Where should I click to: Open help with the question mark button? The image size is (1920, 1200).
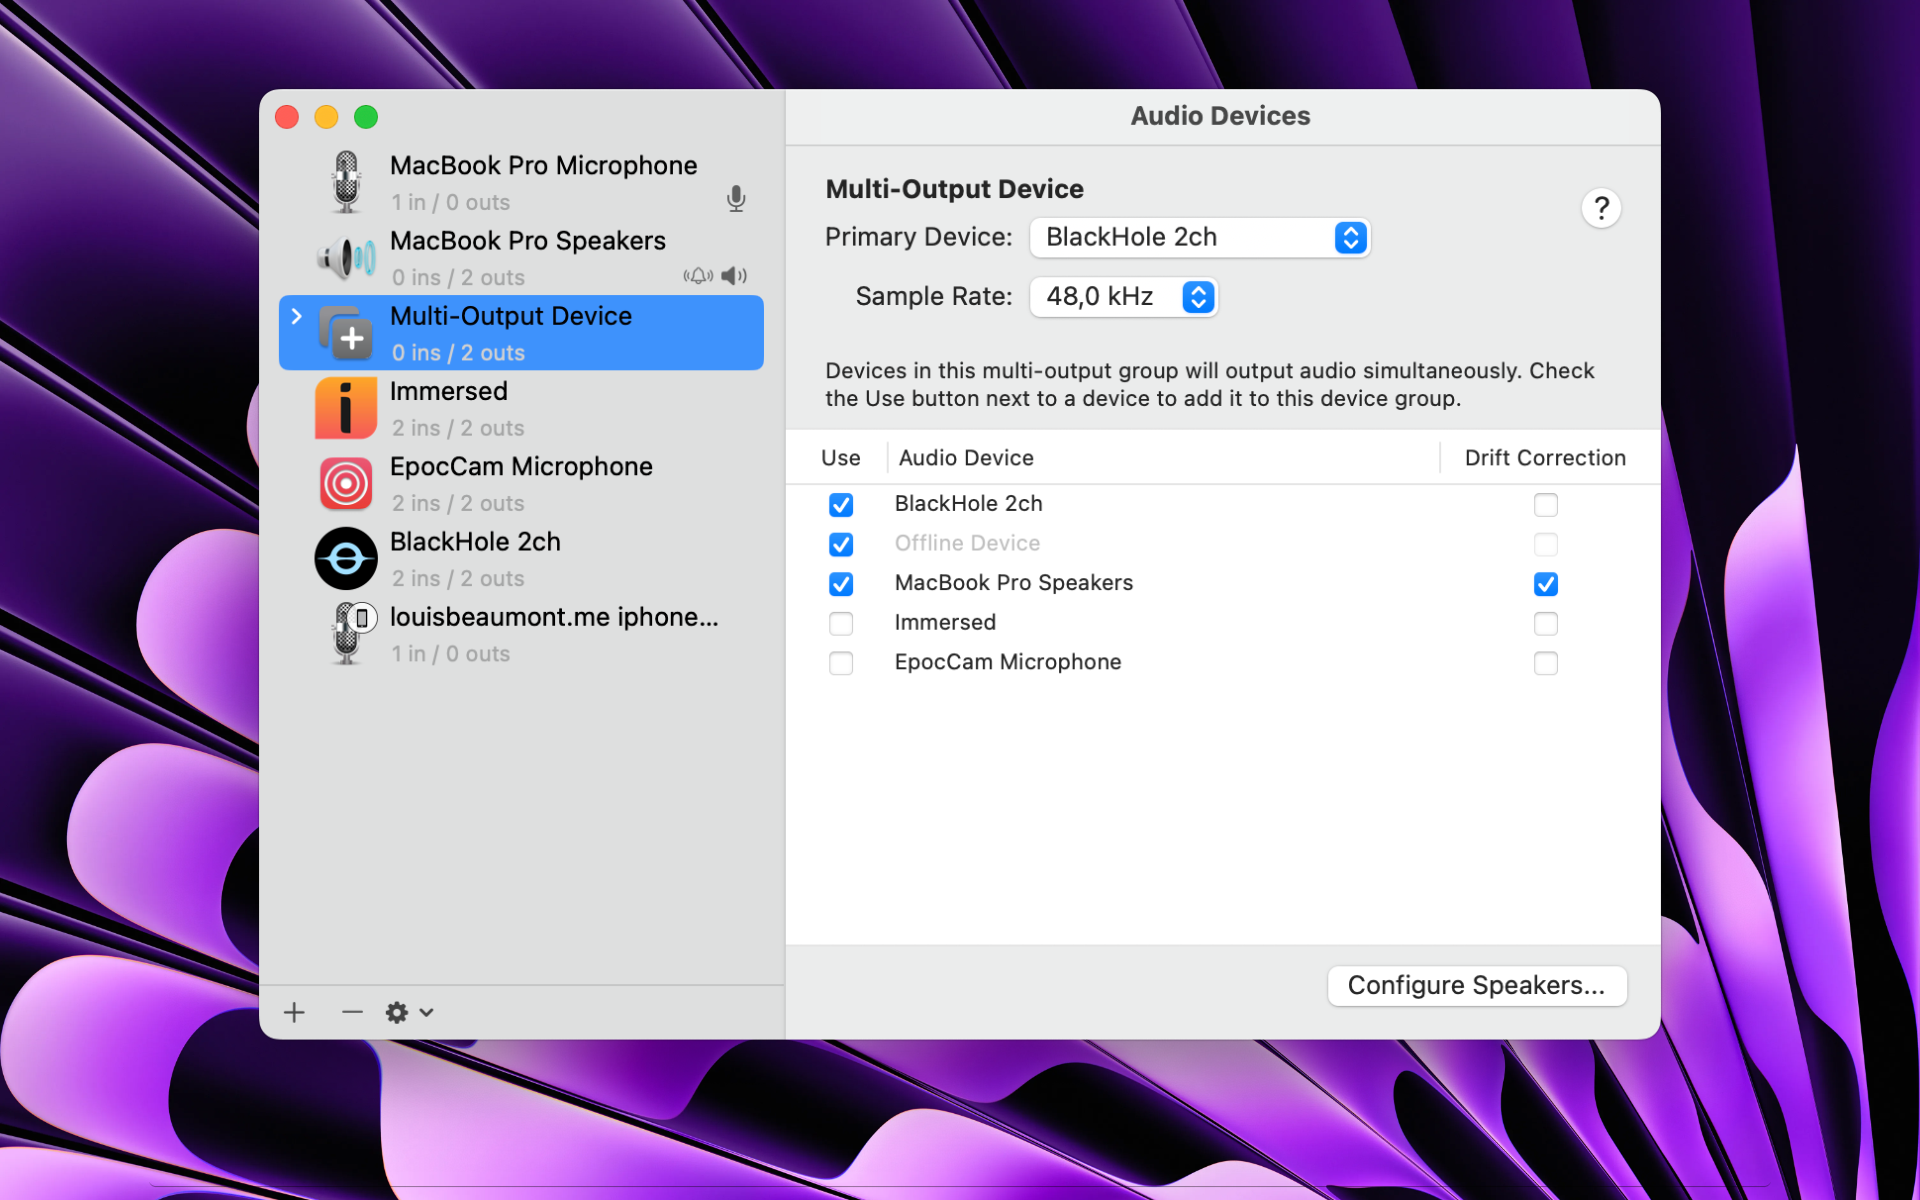coord(1601,208)
